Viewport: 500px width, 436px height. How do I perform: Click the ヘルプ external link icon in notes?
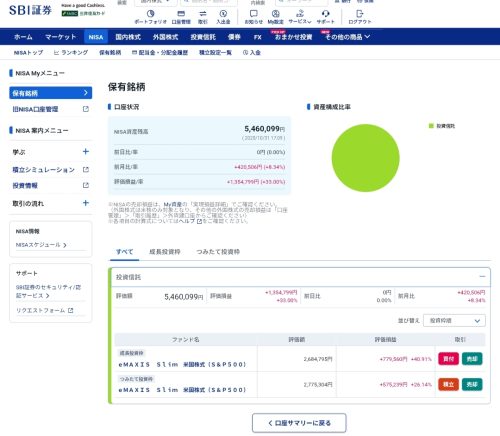tap(199, 221)
